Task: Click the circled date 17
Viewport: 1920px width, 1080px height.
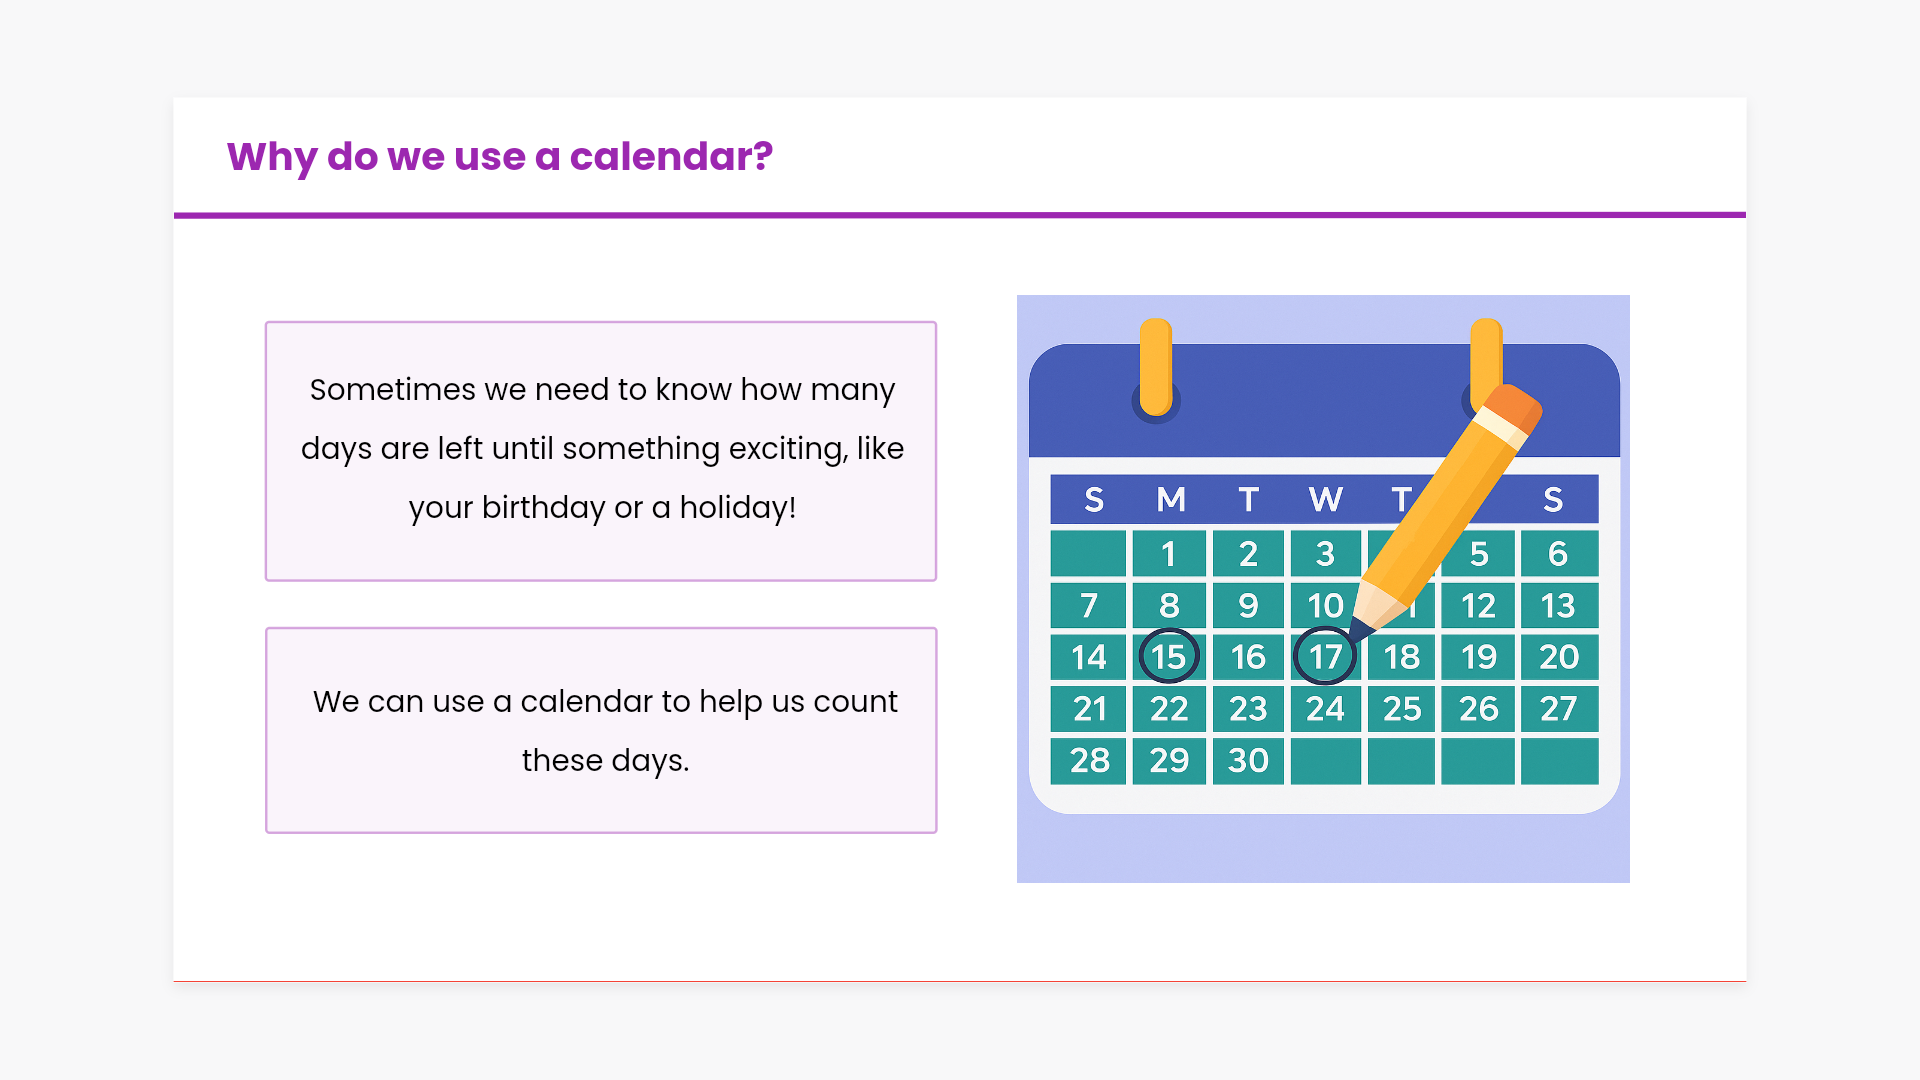Action: coord(1325,657)
